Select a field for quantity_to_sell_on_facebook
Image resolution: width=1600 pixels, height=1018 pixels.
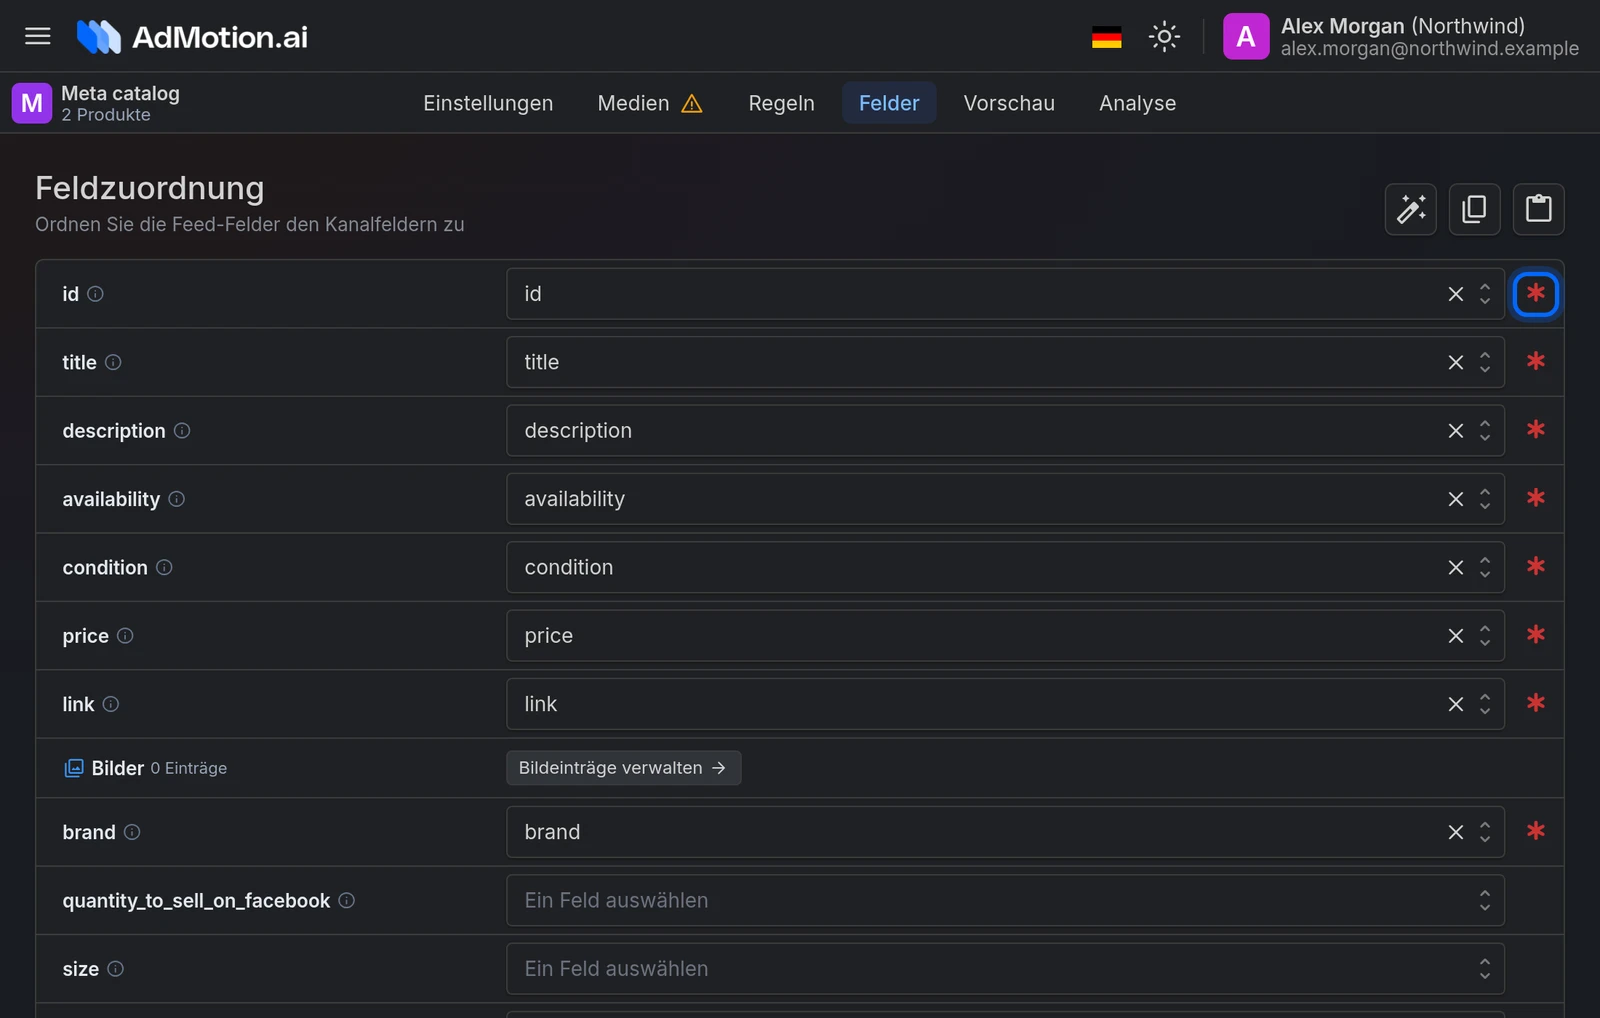tap(1005, 900)
